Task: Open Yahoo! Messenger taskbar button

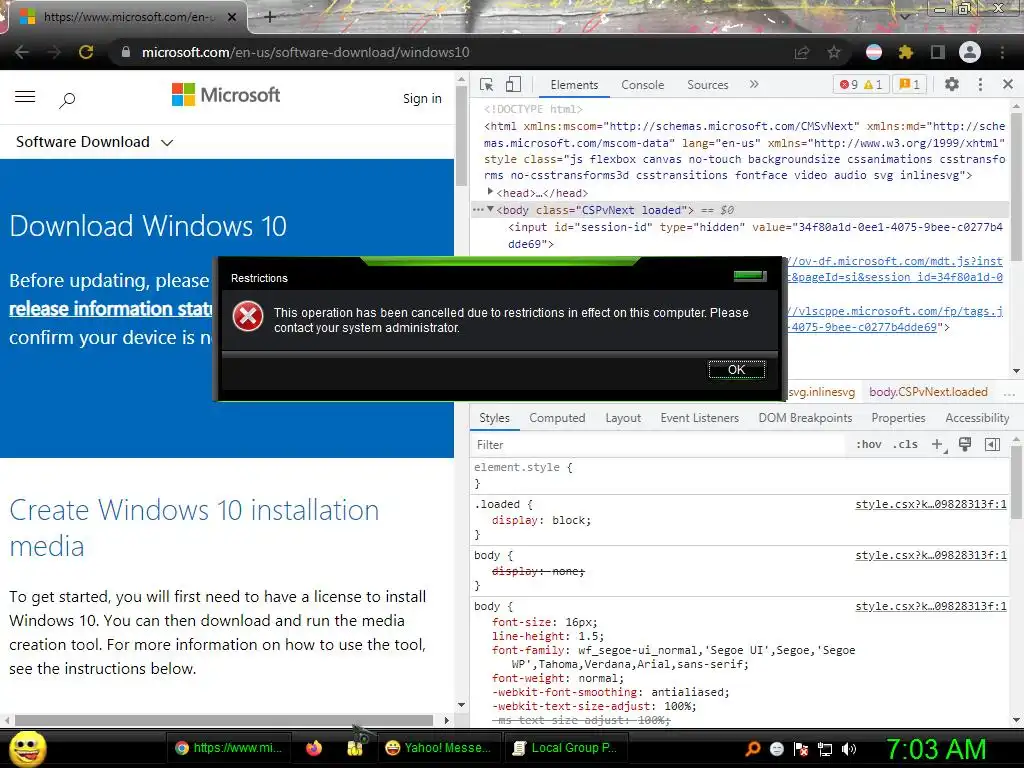Action: (x=439, y=748)
